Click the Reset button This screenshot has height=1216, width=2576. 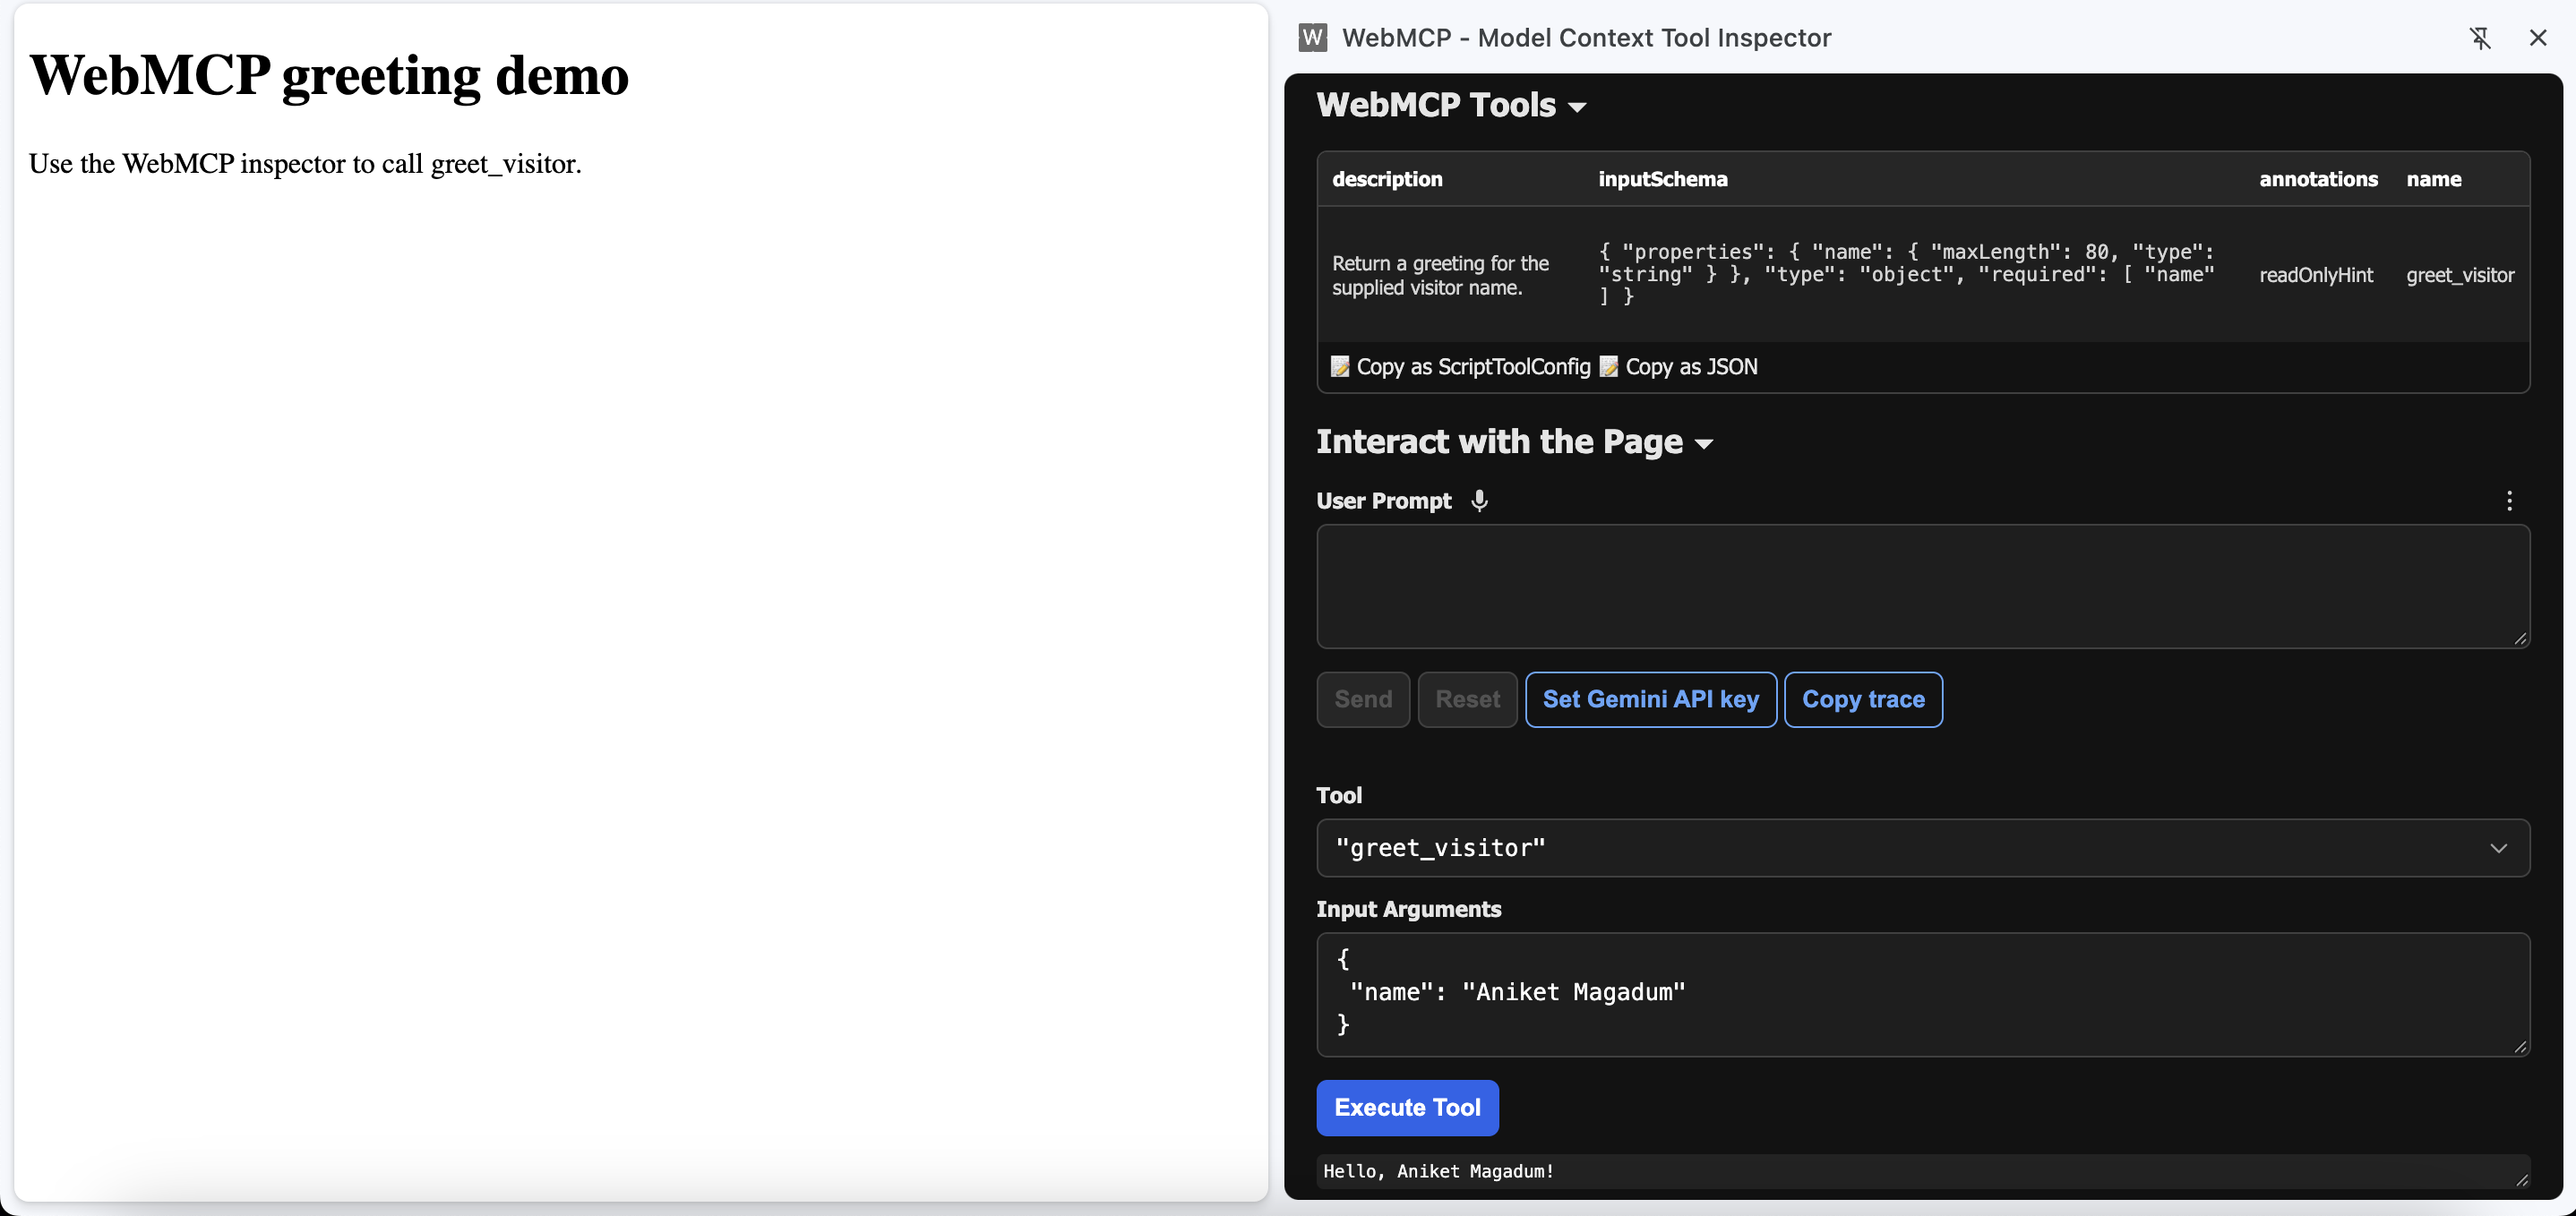(1467, 699)
